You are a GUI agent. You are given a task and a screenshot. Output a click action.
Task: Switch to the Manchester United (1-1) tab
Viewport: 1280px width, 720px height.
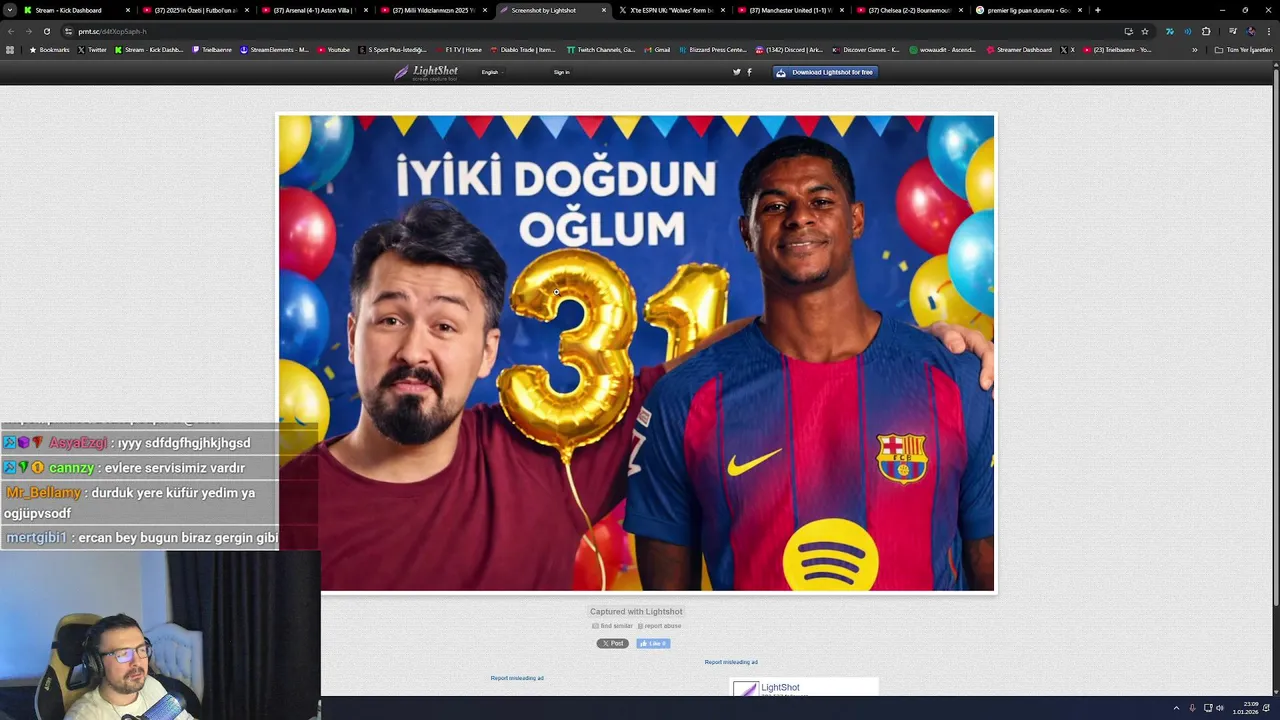[790, 10]
